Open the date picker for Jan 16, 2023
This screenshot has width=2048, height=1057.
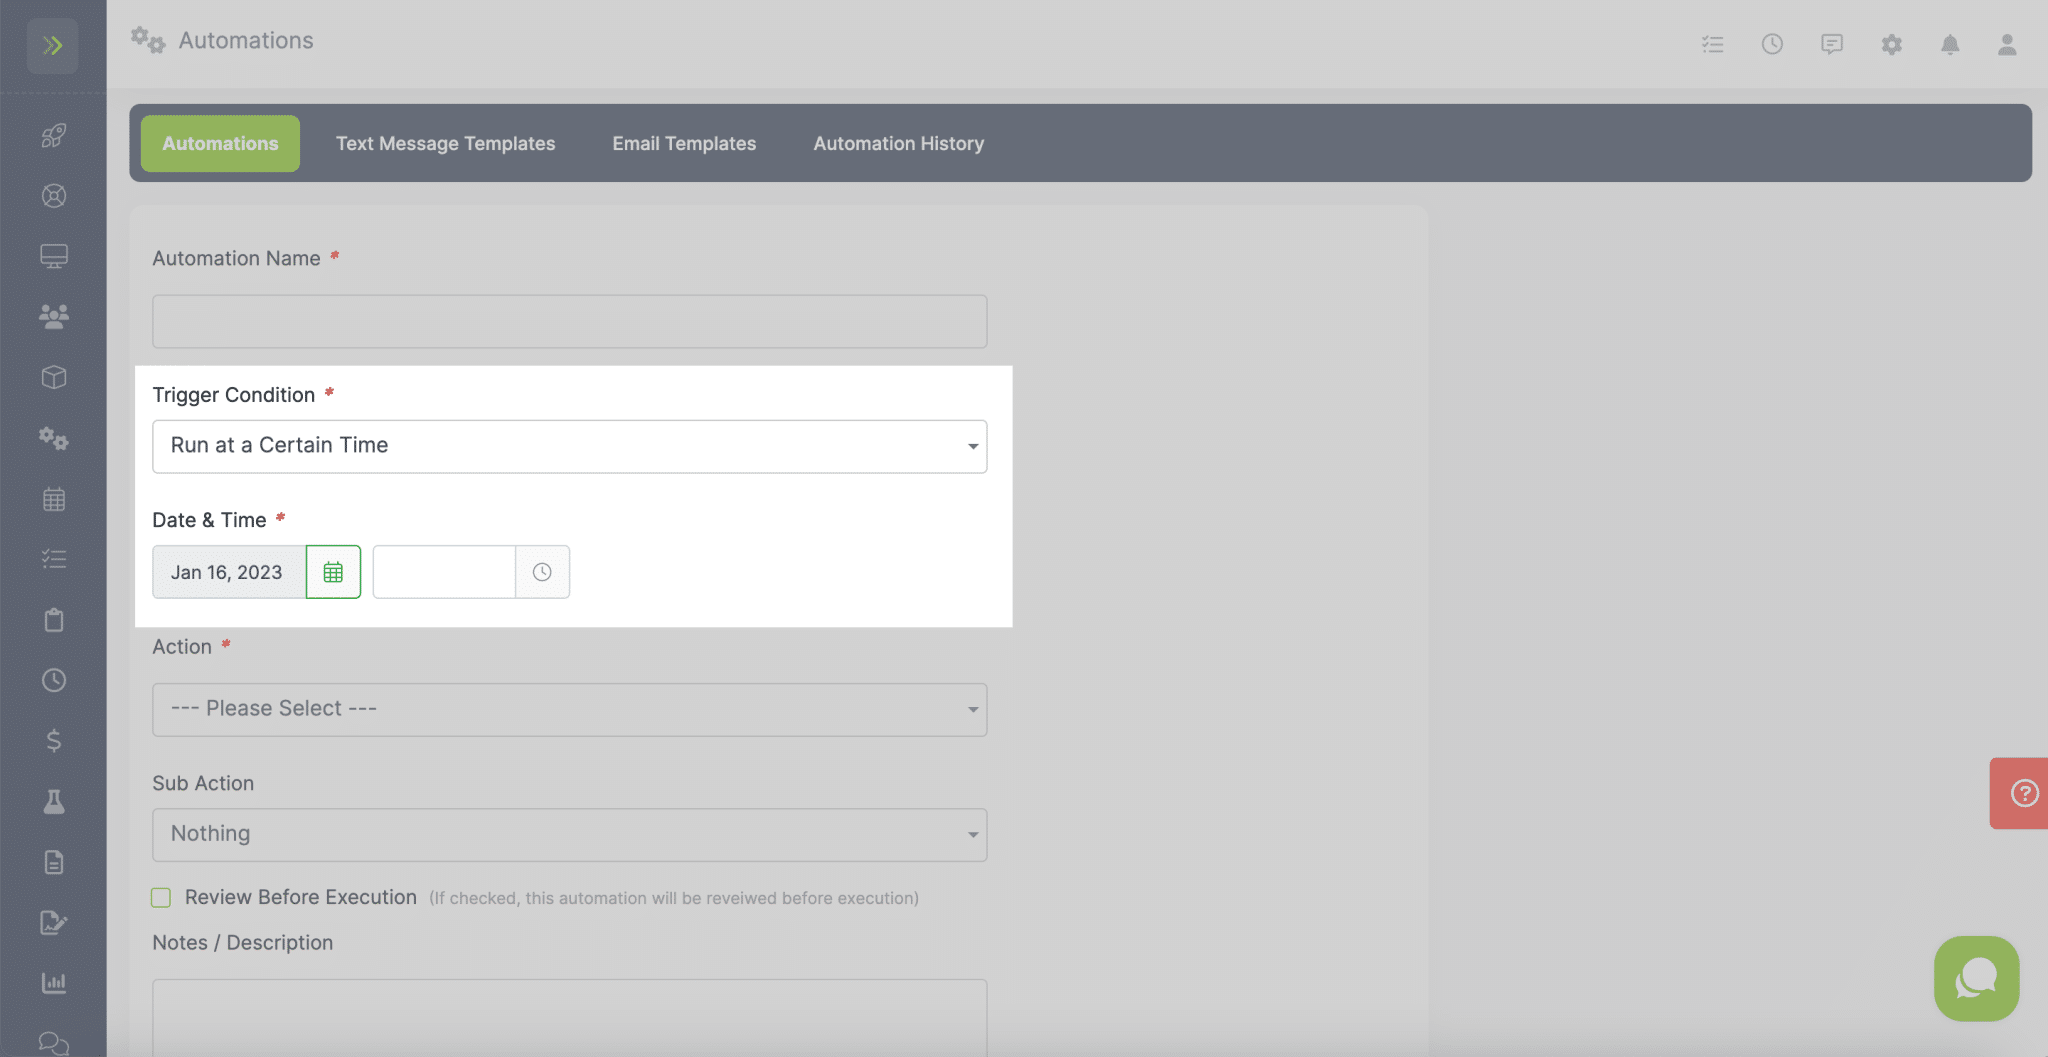333,572
